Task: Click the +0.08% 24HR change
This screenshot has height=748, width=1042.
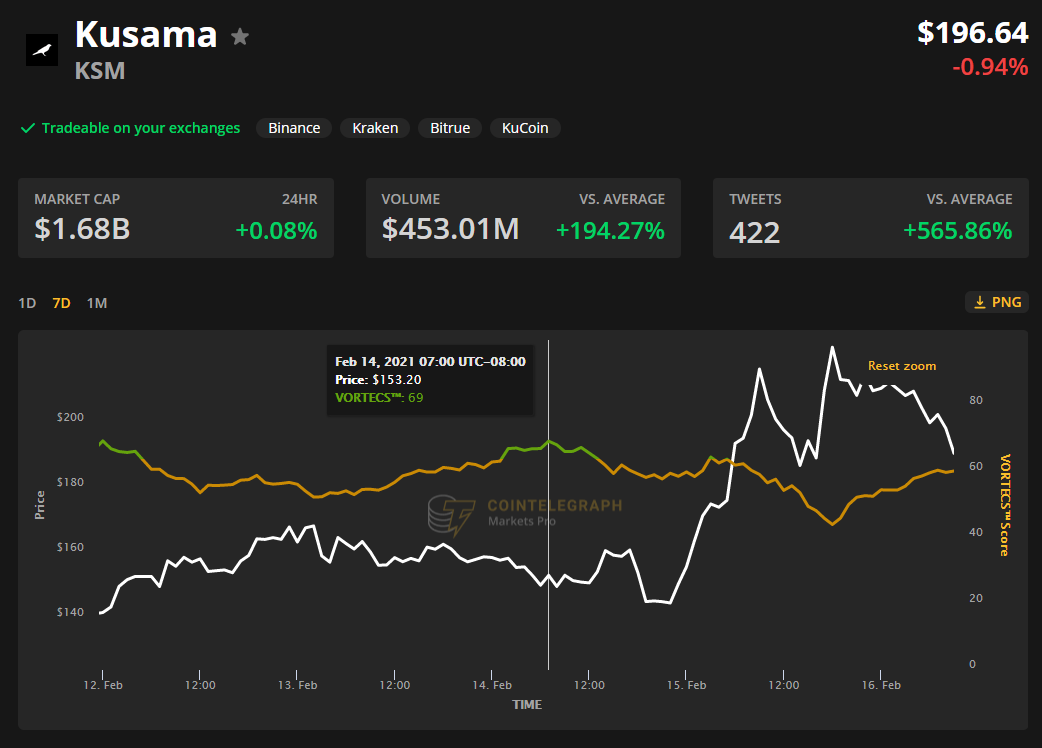Action: [276, 231]
